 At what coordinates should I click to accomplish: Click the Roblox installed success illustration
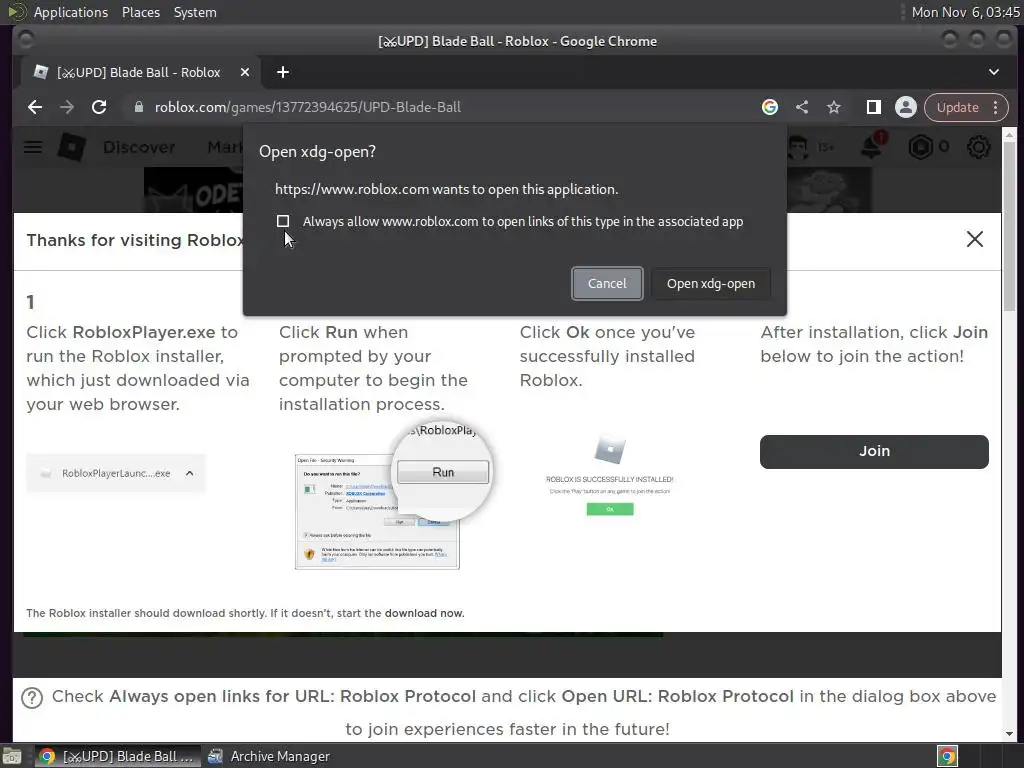click(609, 475)
